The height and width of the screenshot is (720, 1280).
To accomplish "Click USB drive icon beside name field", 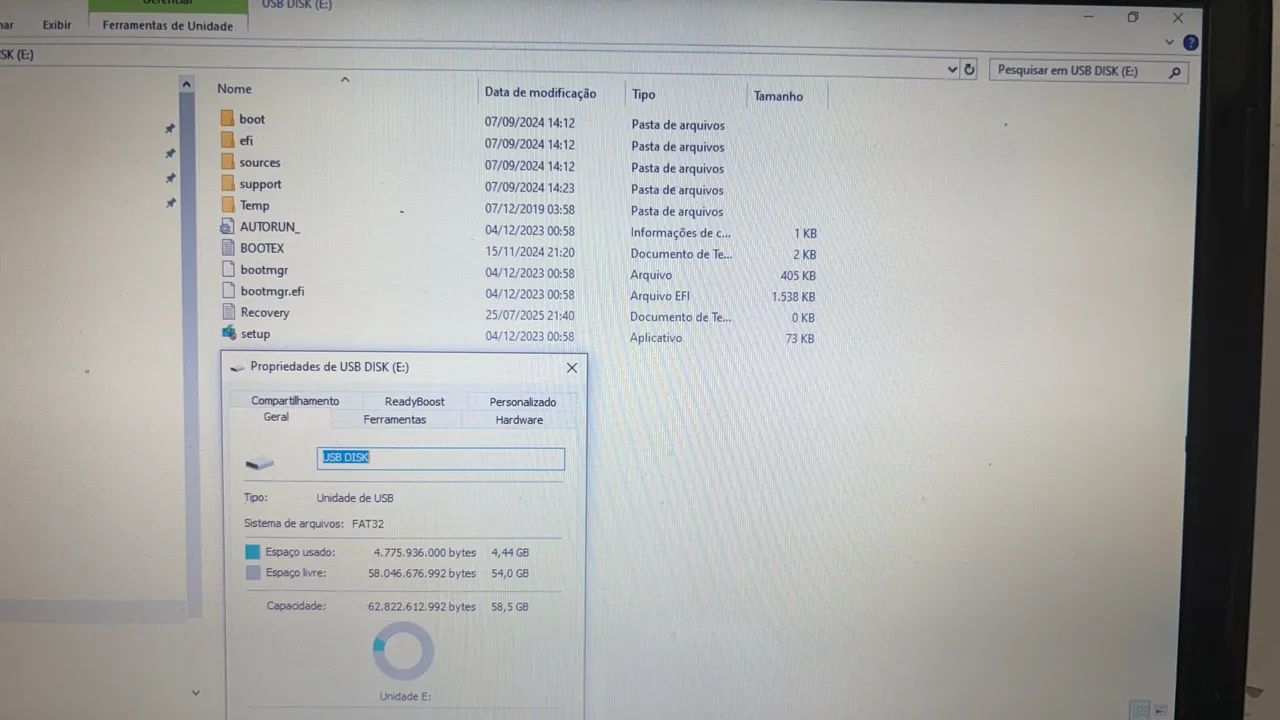I will (260, 463).
